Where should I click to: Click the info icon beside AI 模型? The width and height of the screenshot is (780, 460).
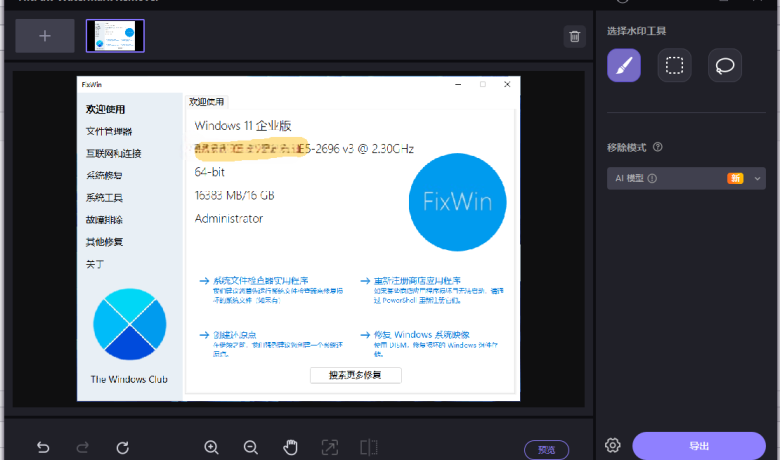pos(652,178)
